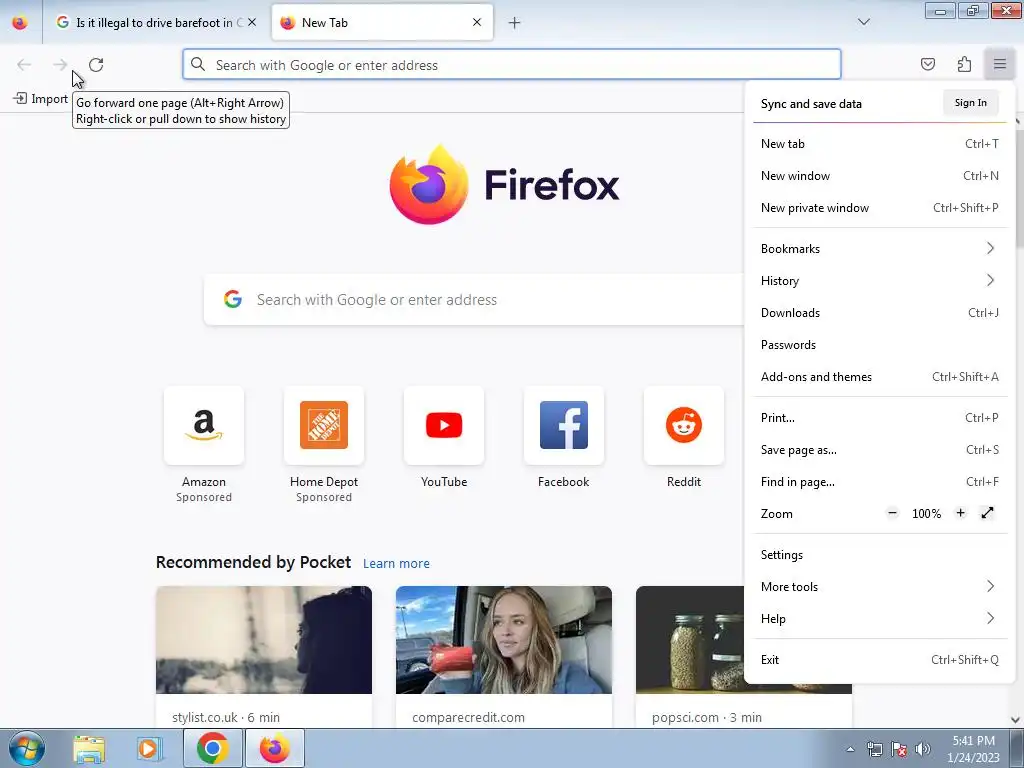Viewport: 1024px width, 768px height.
Task: Close the barefoot driving Google tab
Action: tap(252, 22)
